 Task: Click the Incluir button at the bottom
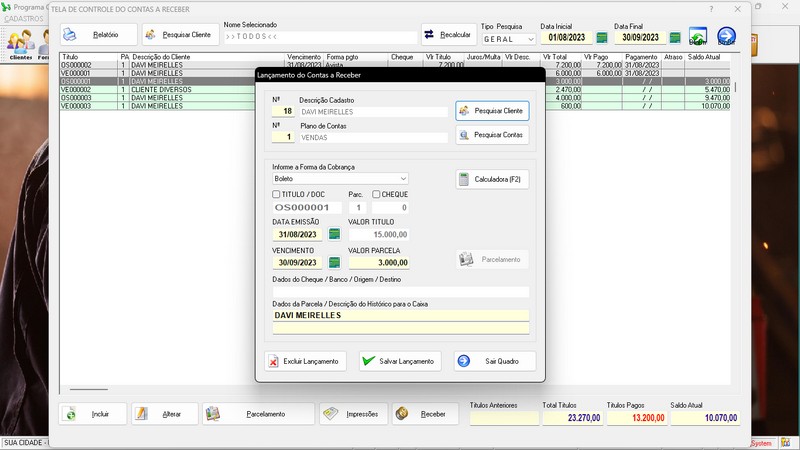(x=93, y=414)
